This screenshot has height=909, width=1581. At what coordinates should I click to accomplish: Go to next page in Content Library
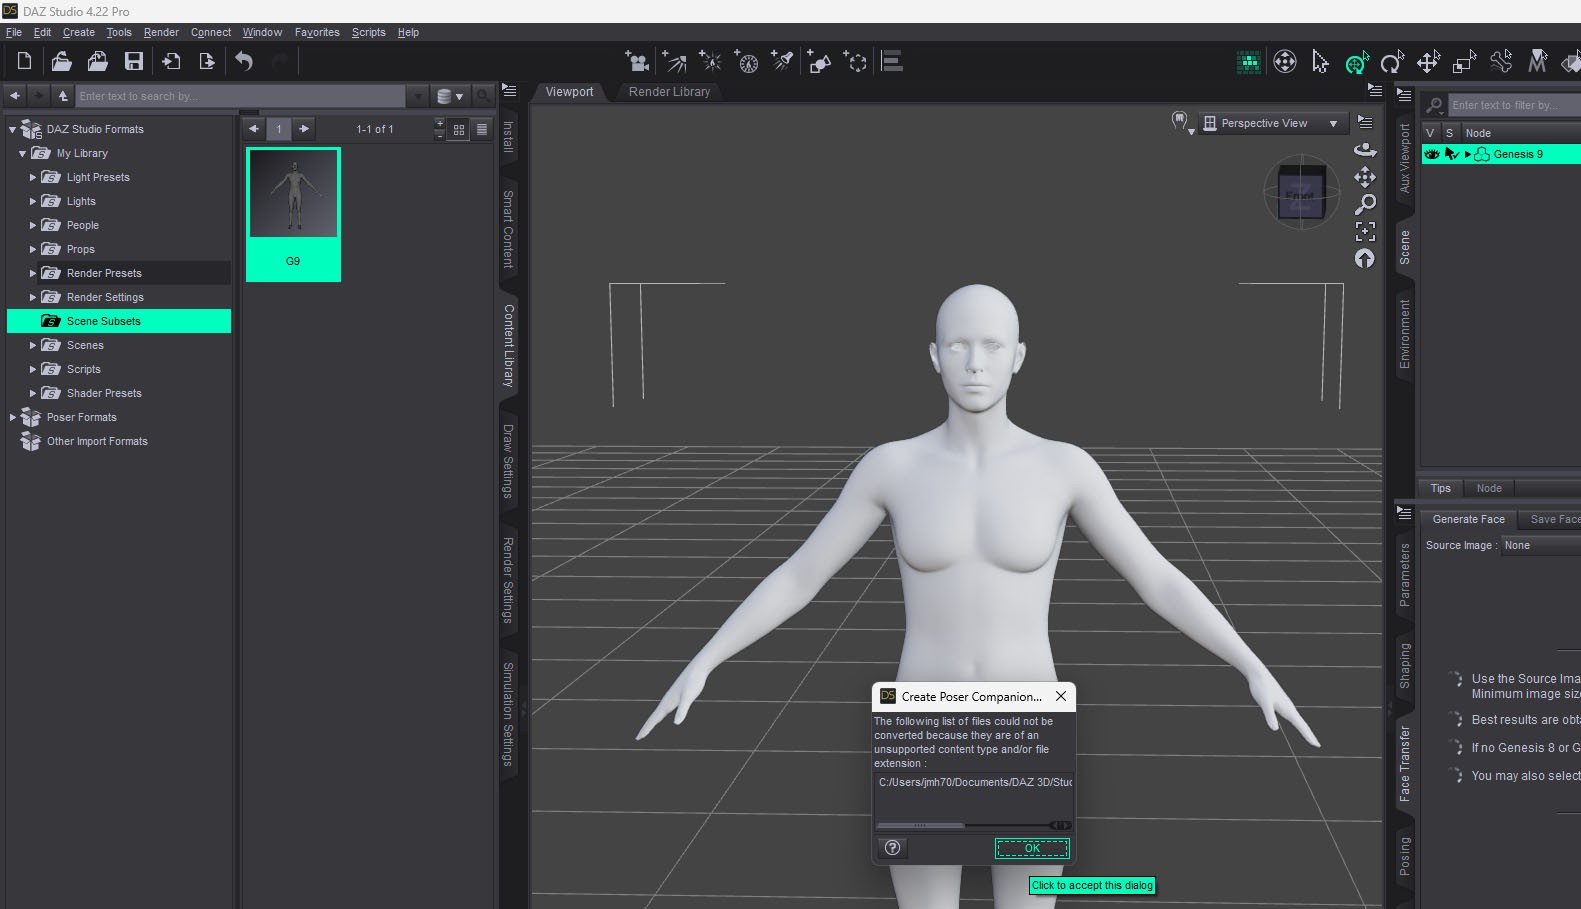tap(304, 129)
